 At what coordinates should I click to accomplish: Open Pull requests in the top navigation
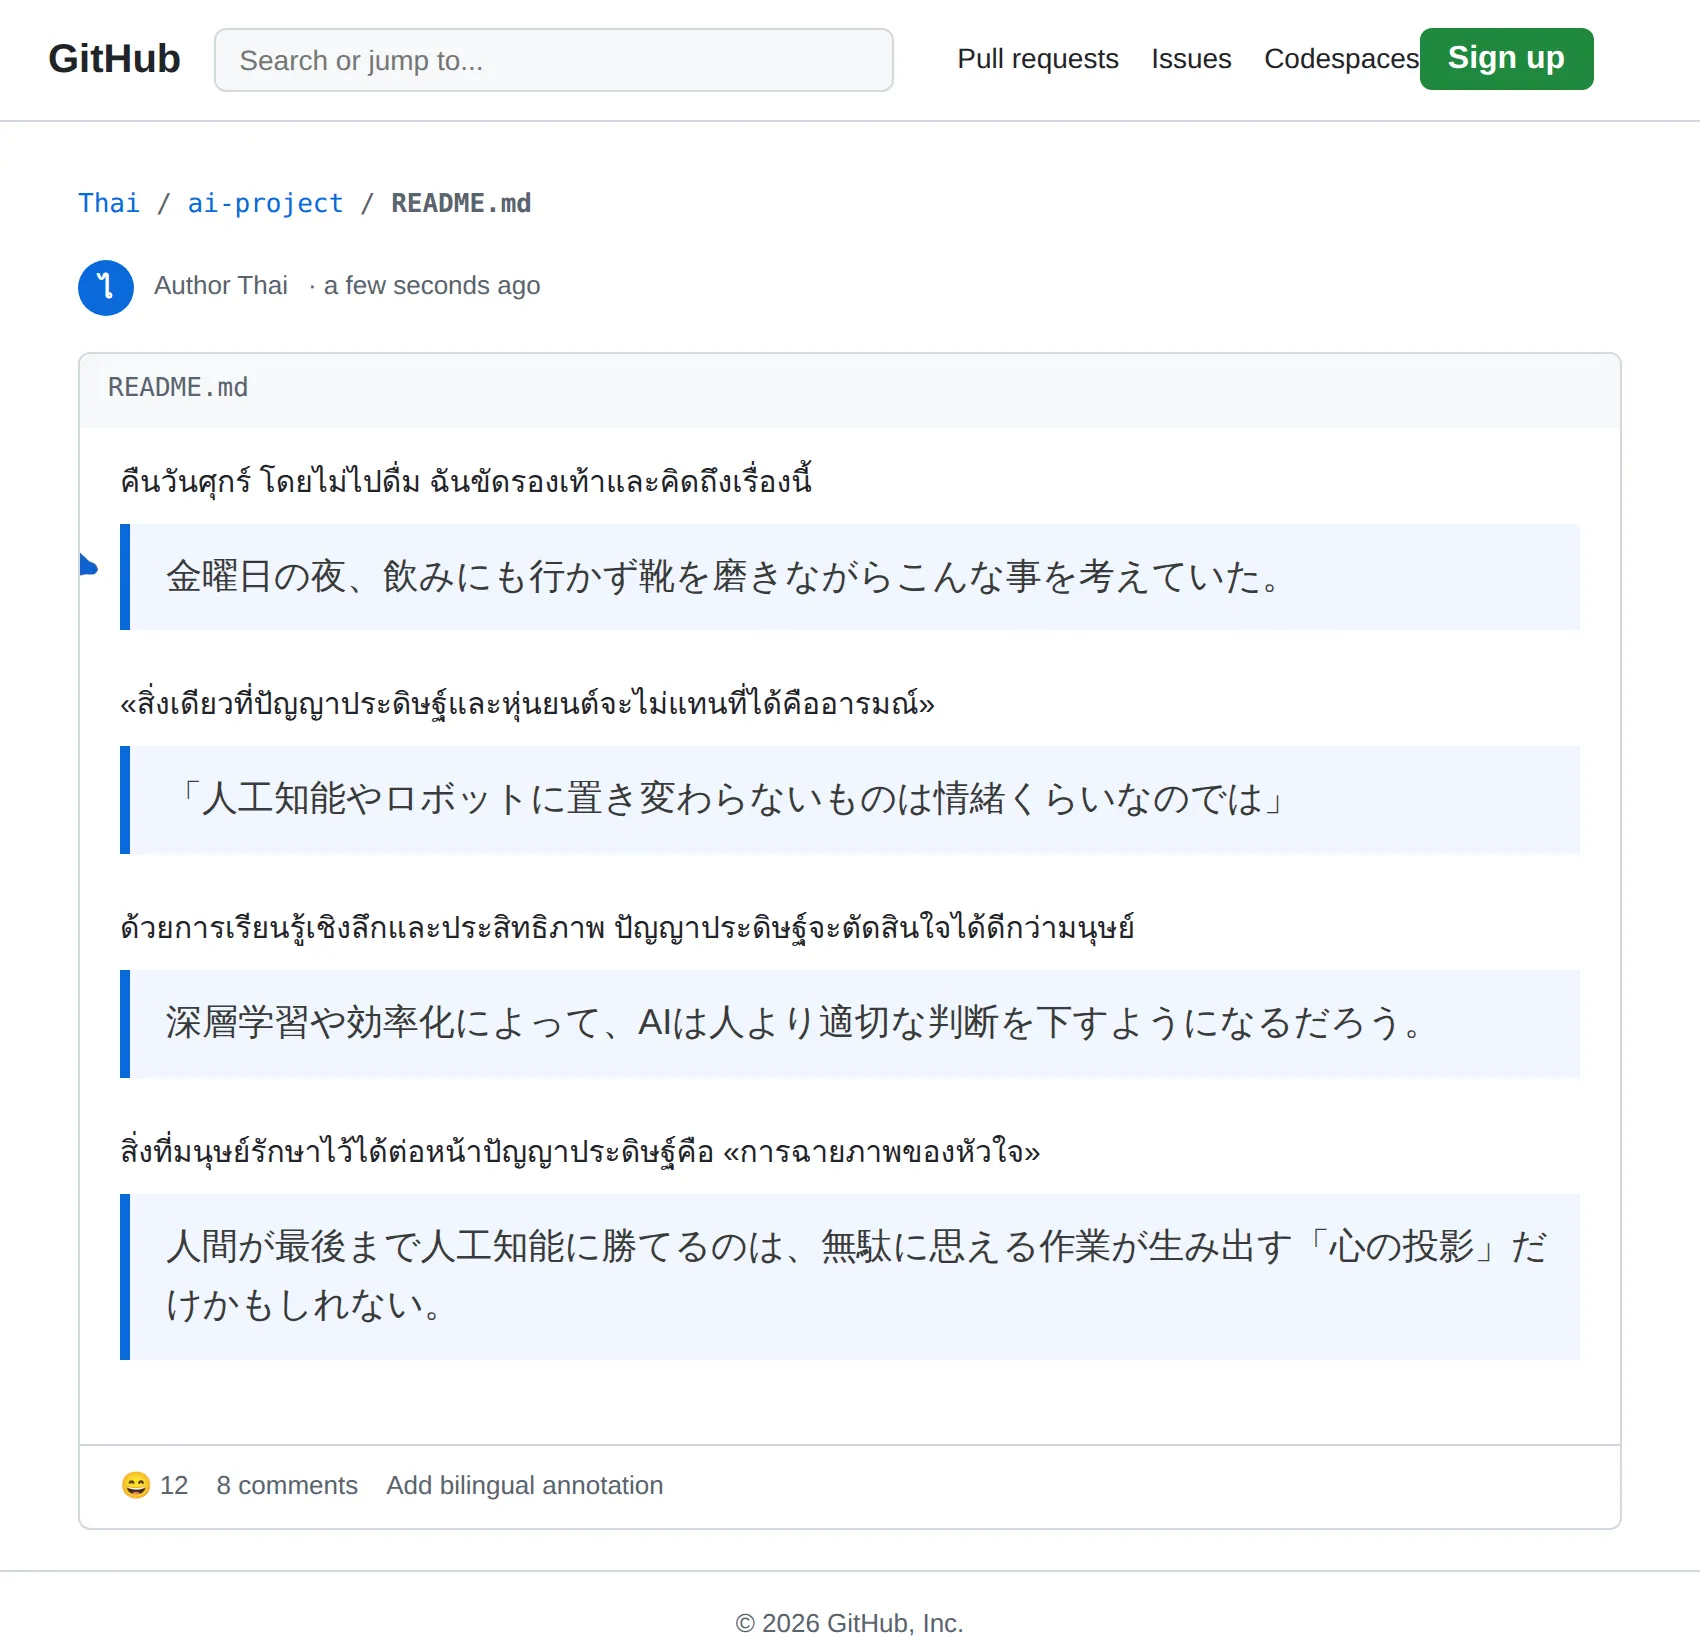(1038, 59)
